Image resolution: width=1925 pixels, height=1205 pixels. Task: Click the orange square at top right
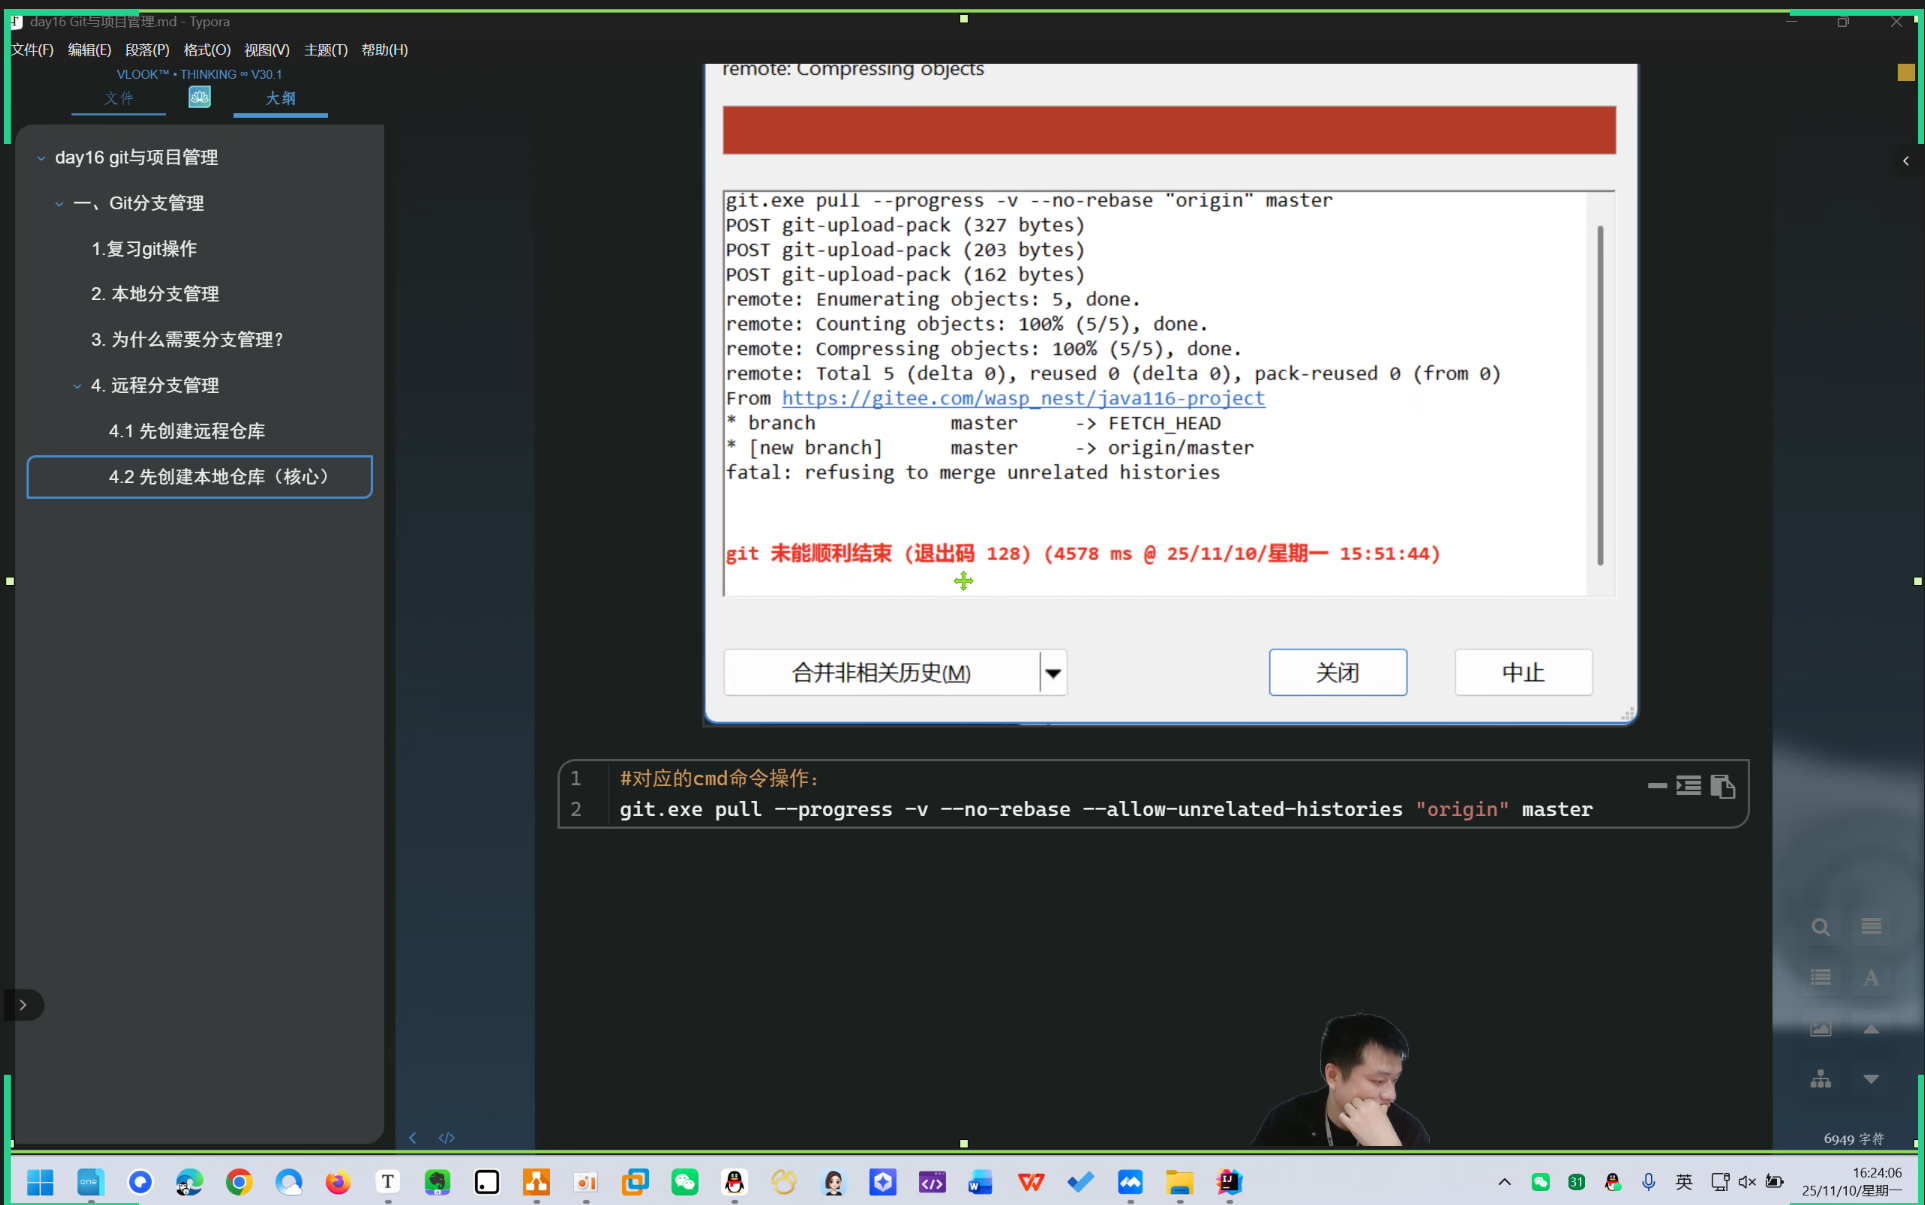[1905, 72]
